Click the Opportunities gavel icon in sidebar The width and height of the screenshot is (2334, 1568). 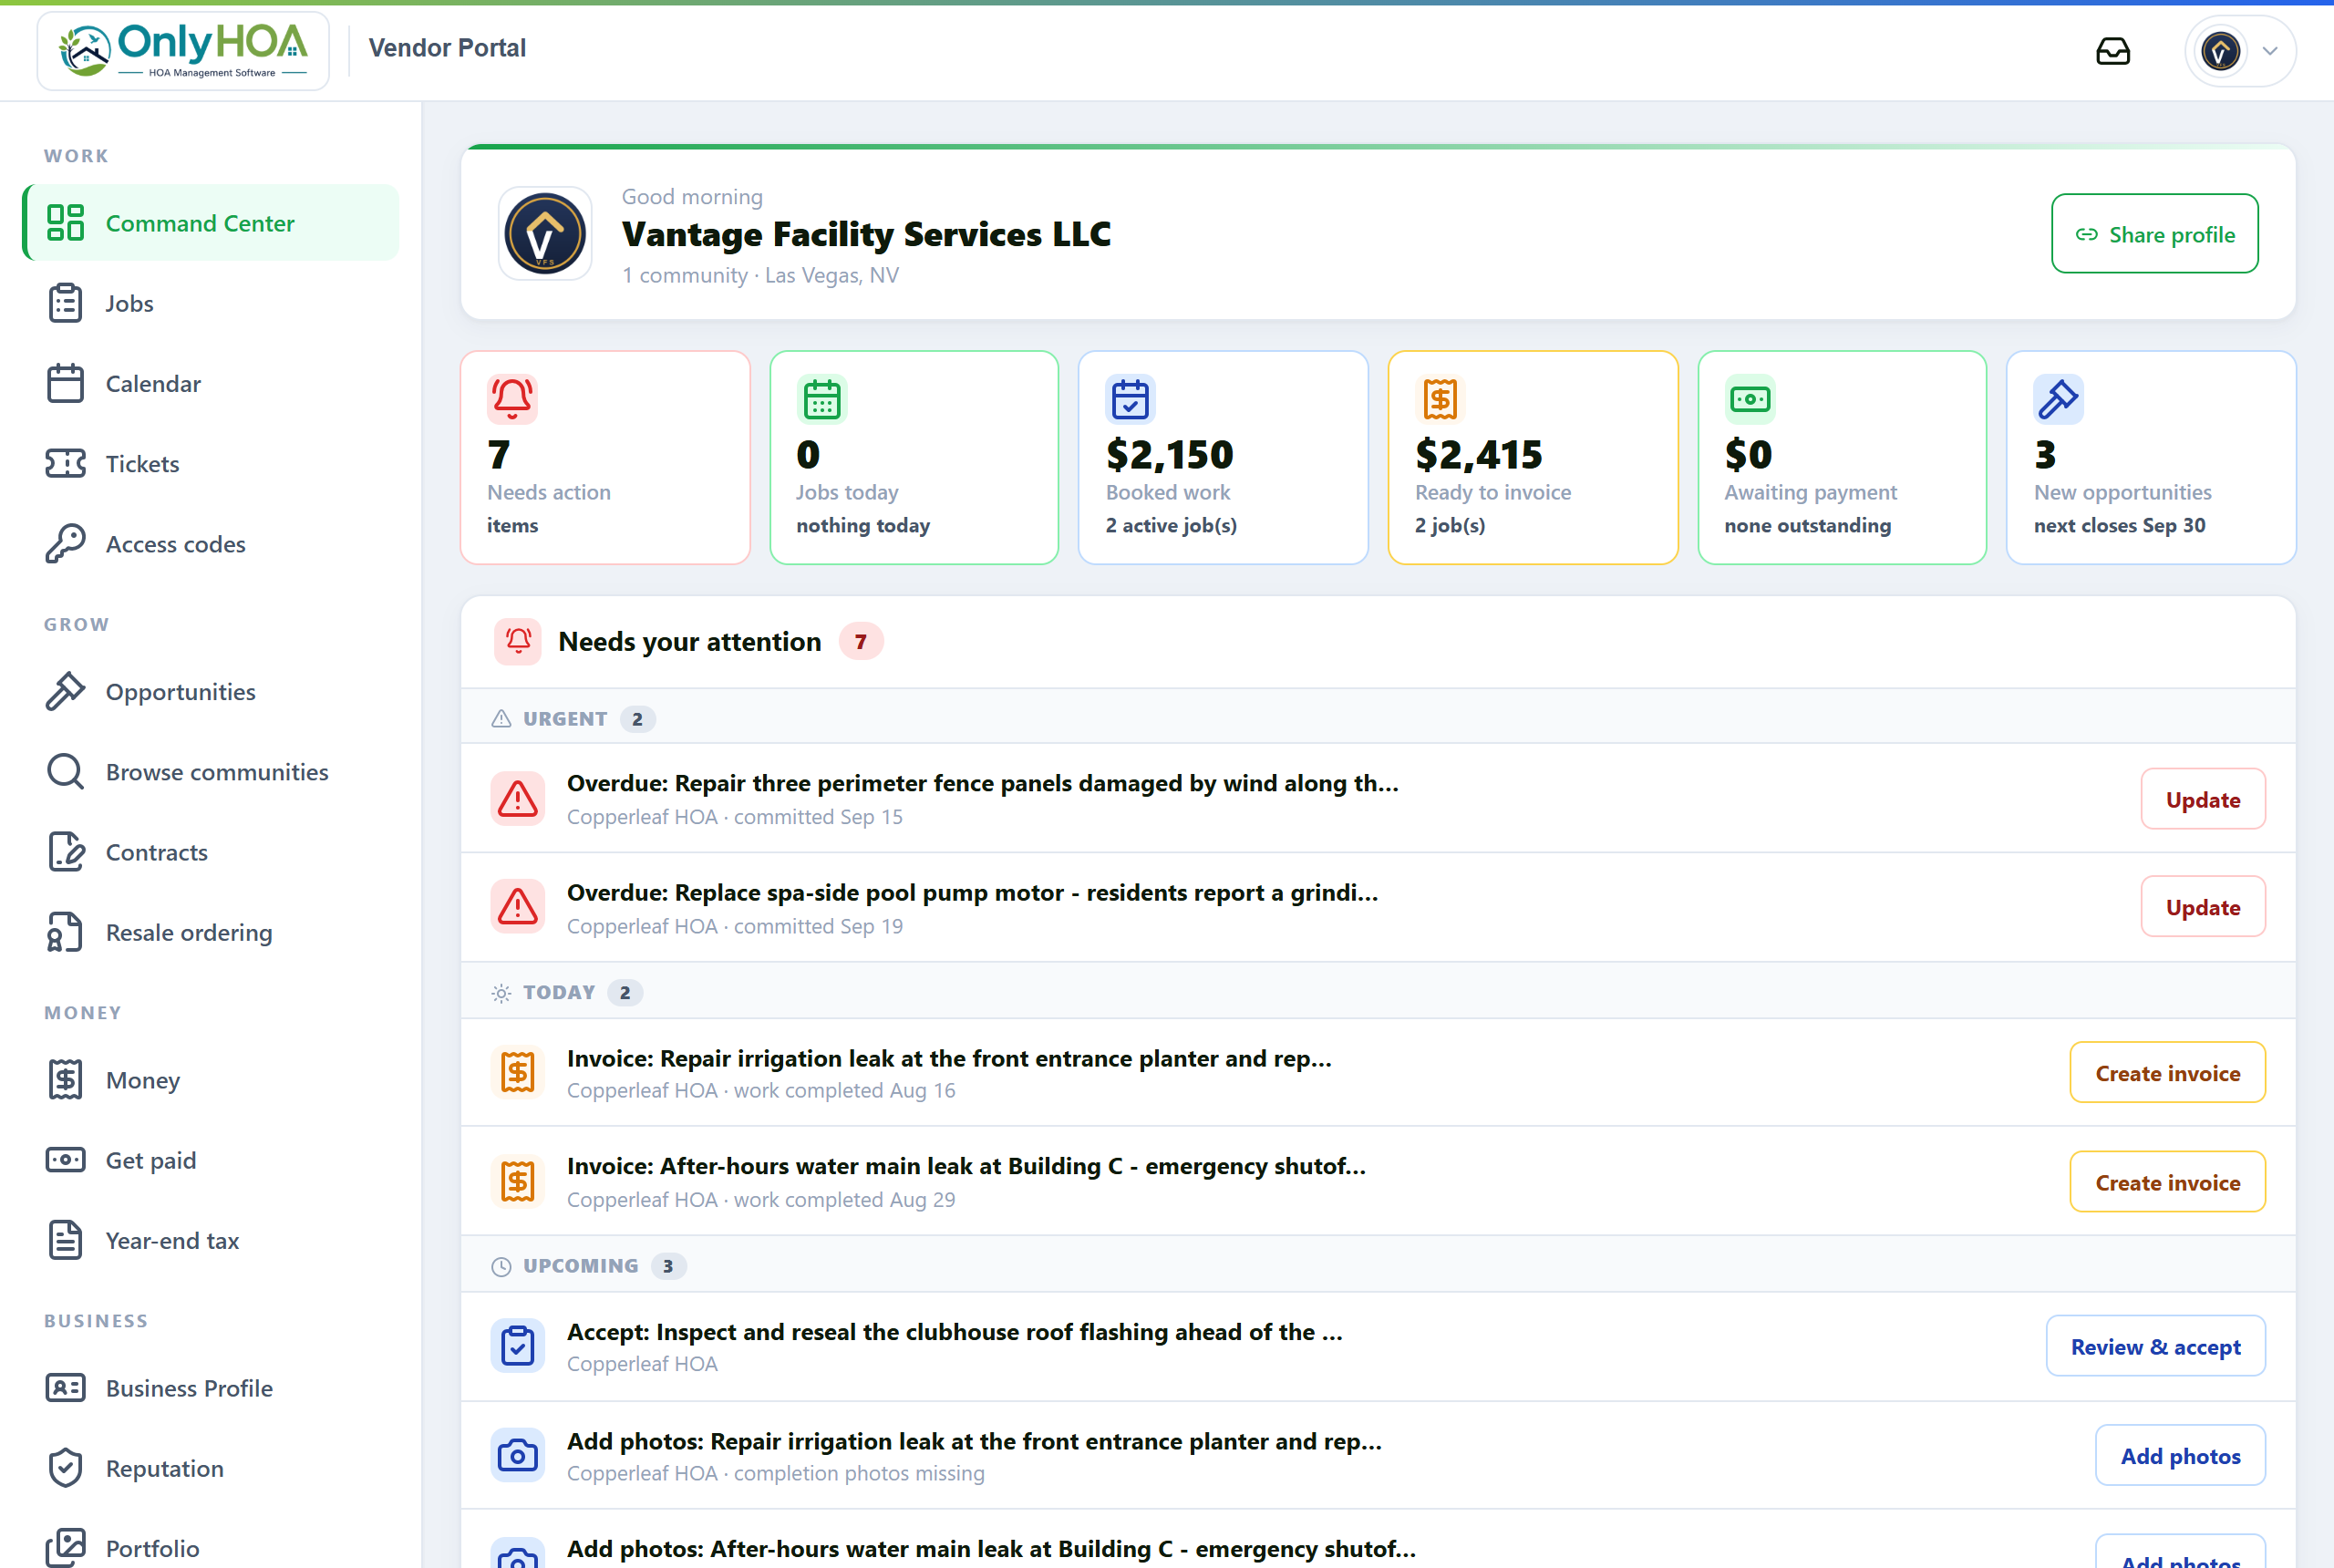pyautogui.click(x=65, y=691)
